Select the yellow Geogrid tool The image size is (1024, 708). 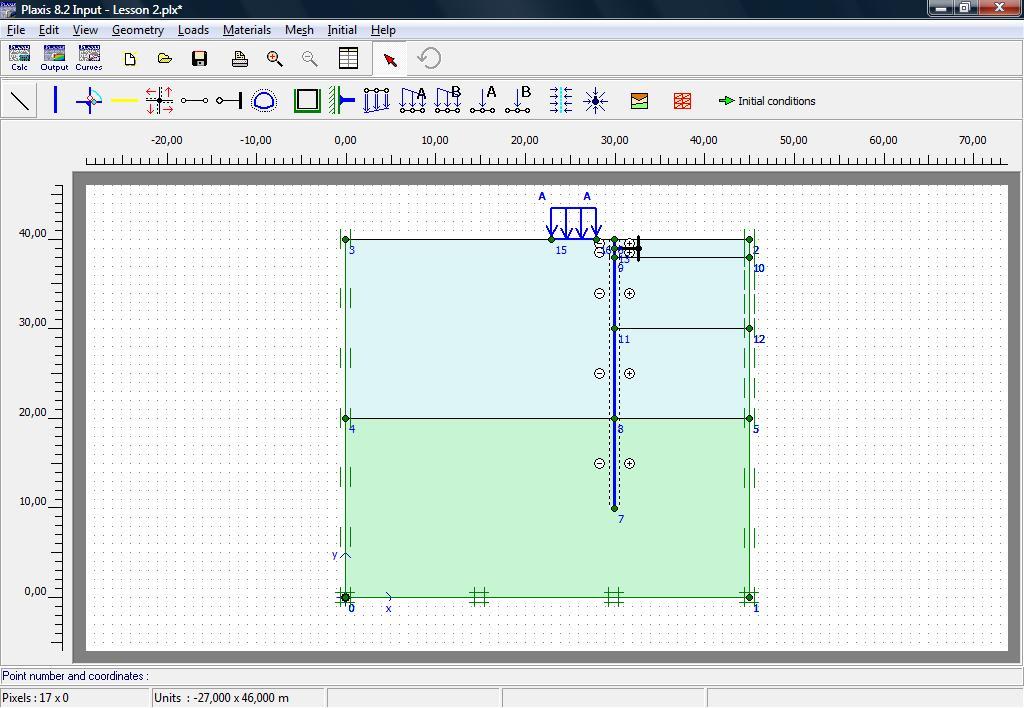pos(124,101)
